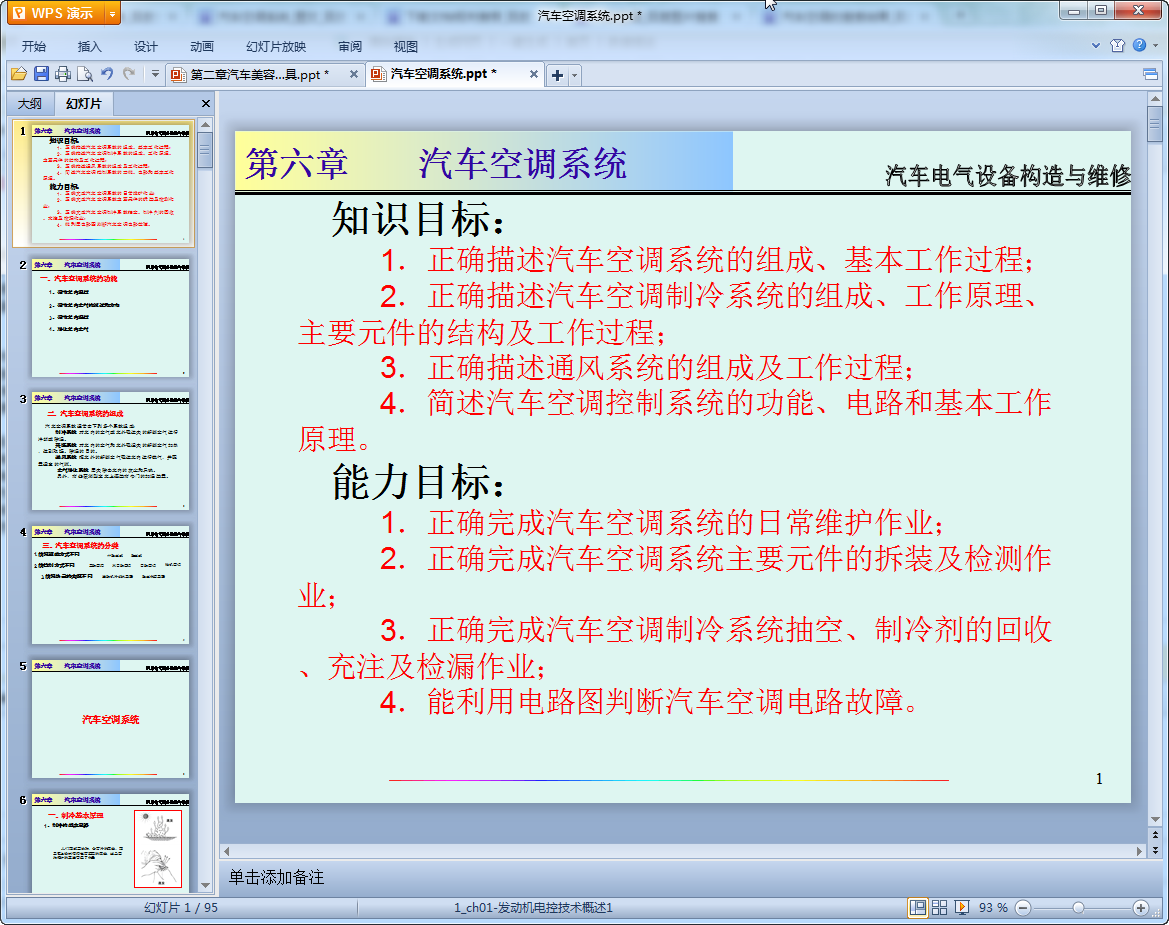Undo the last action
The image size is (1169, 925).
coord(107,74)
